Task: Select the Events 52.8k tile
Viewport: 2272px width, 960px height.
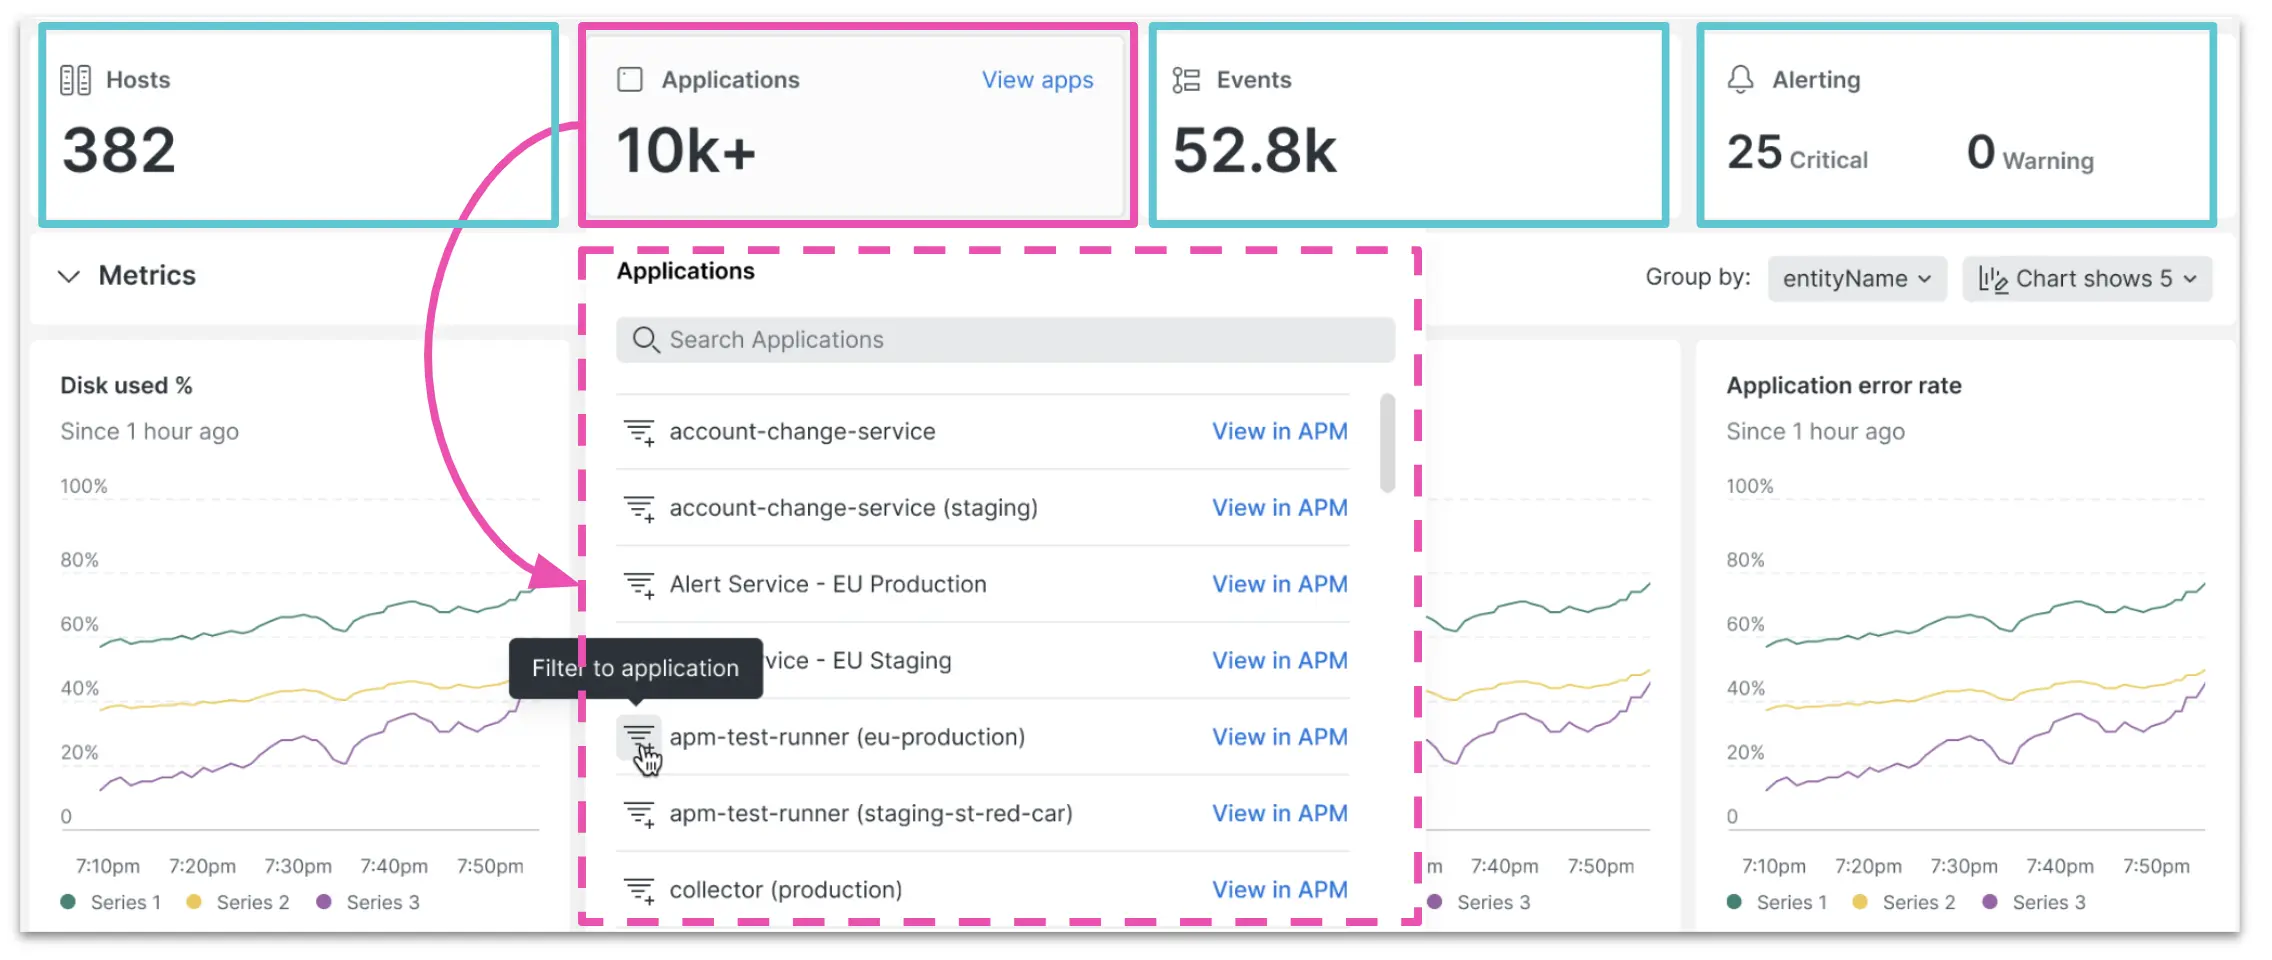Action: 1409,126
